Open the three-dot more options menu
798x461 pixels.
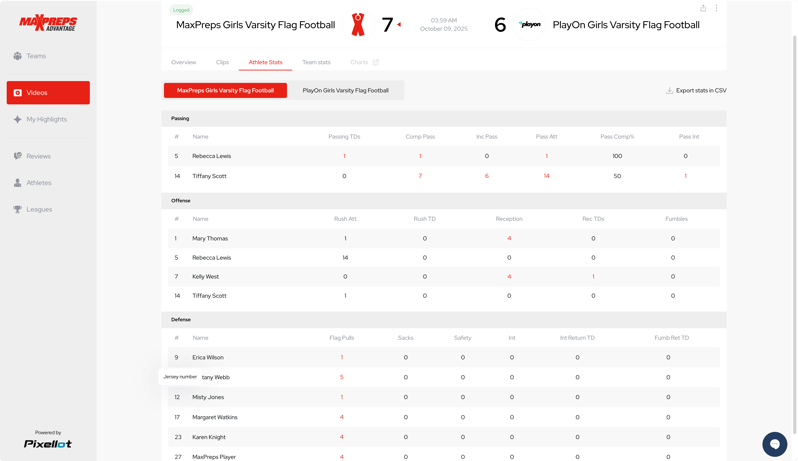pos(717,8)
